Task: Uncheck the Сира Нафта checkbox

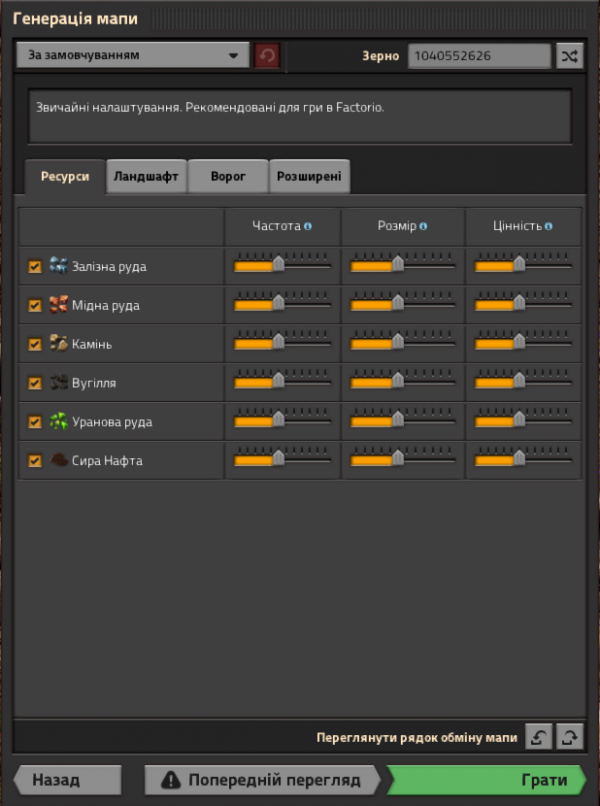Action: (34, 461)
